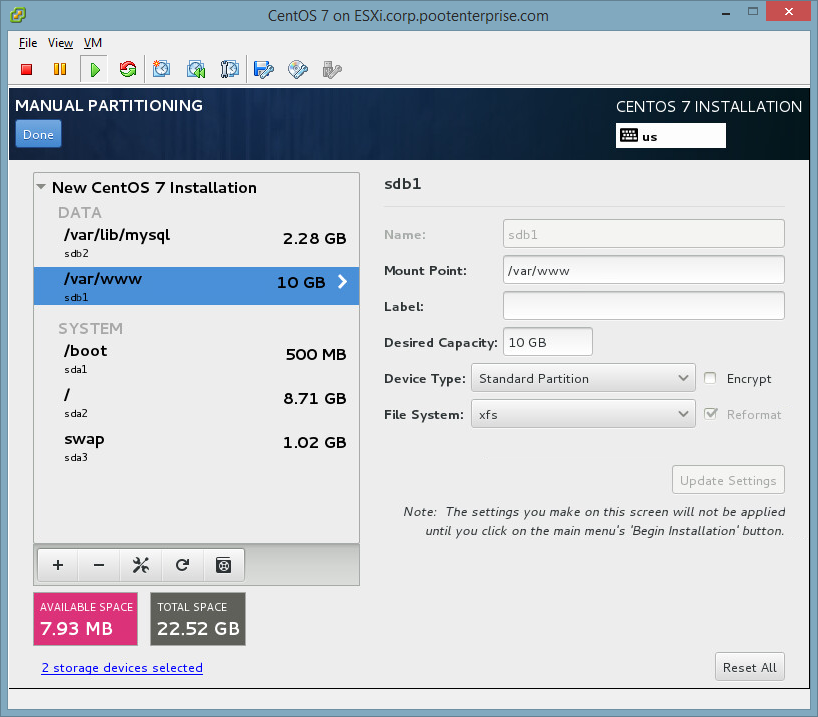Select the /boot partition row
The width and height of the screenshot is (818, 717).
pos(197,359)
